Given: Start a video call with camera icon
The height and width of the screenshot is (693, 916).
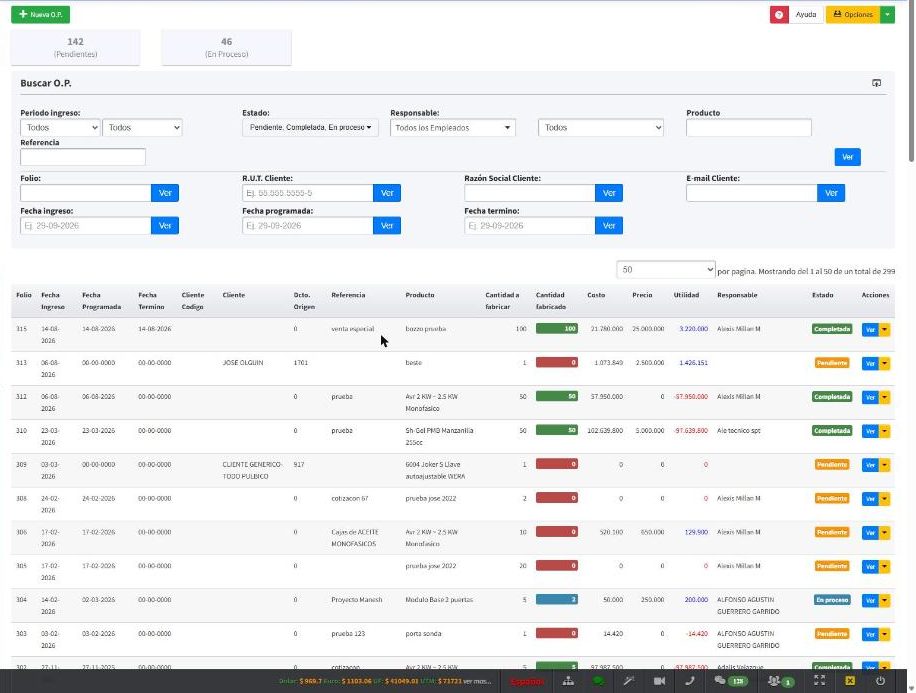Looking at the screenshot, I should click(x=660, y=681).
